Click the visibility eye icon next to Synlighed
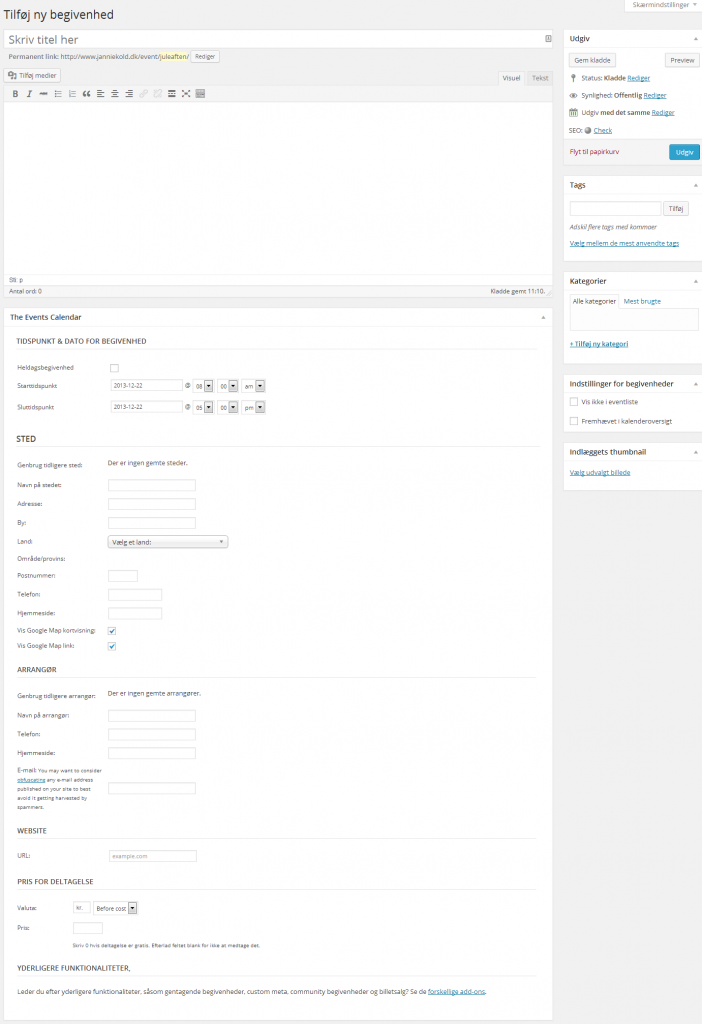The image size is (702, 1024). pyautogui.click(x=573, y=95)
